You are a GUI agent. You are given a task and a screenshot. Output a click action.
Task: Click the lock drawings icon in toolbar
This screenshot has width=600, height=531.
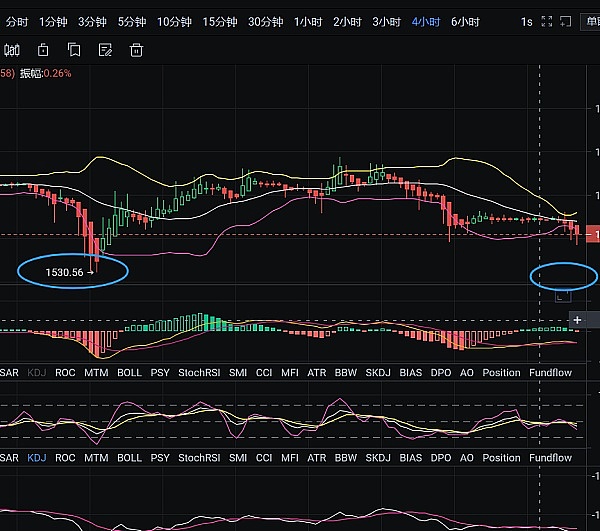43,50
